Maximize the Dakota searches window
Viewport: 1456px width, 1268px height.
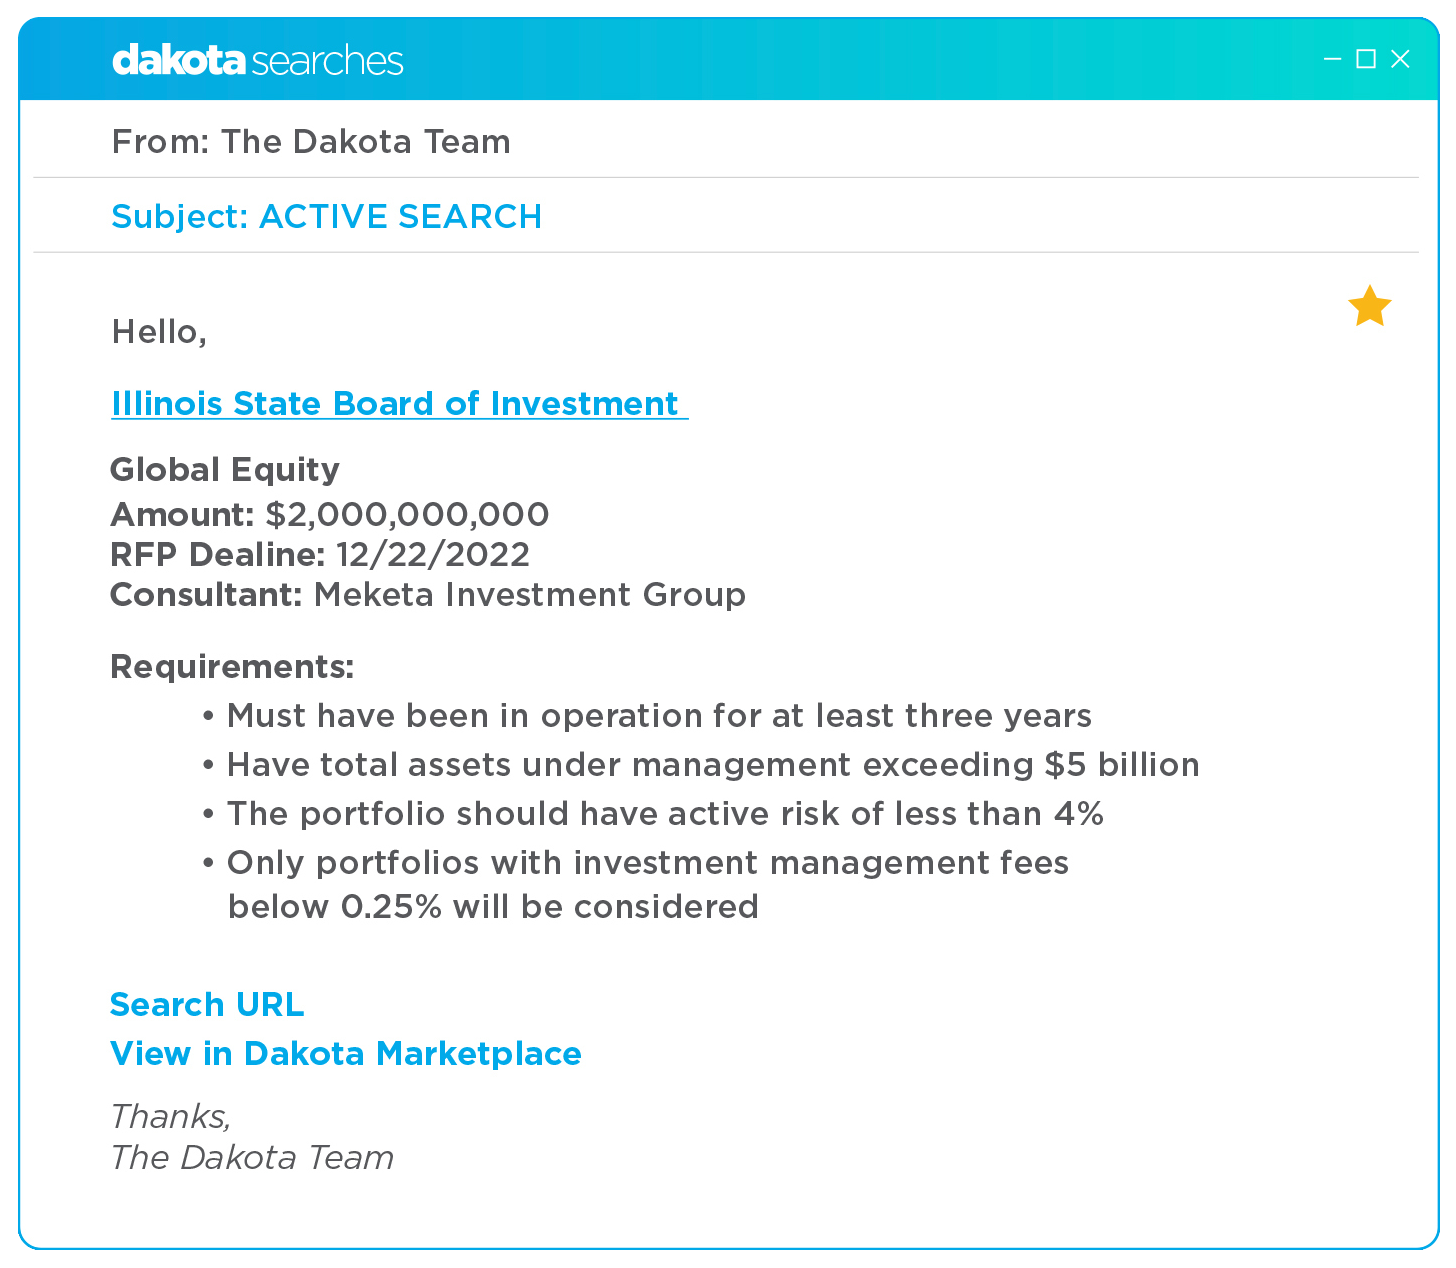pyautogui.click(x=1366, y=59)
